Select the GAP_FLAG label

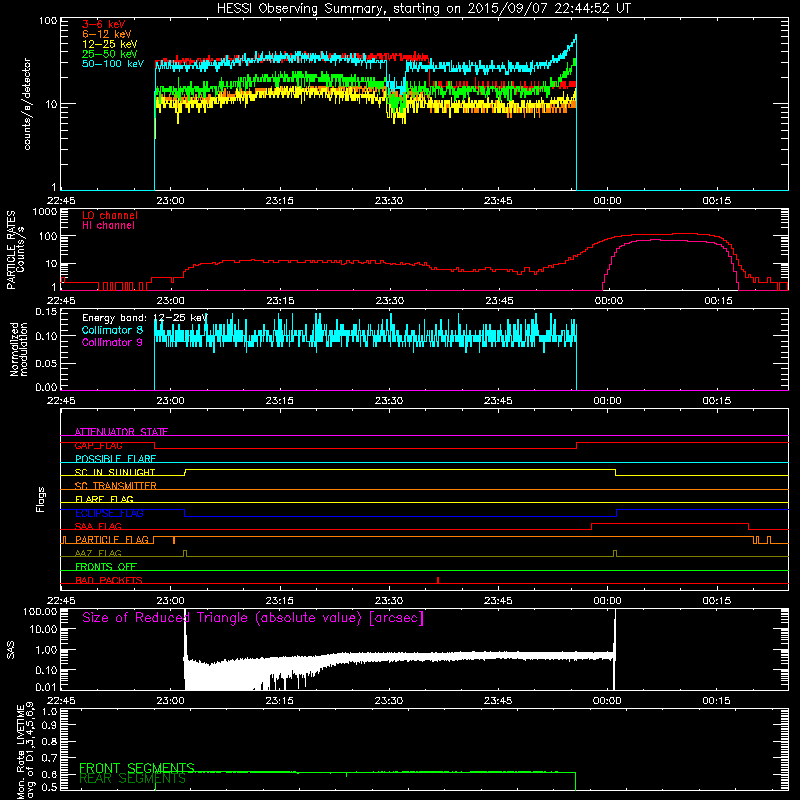click(x=98, y=445)
